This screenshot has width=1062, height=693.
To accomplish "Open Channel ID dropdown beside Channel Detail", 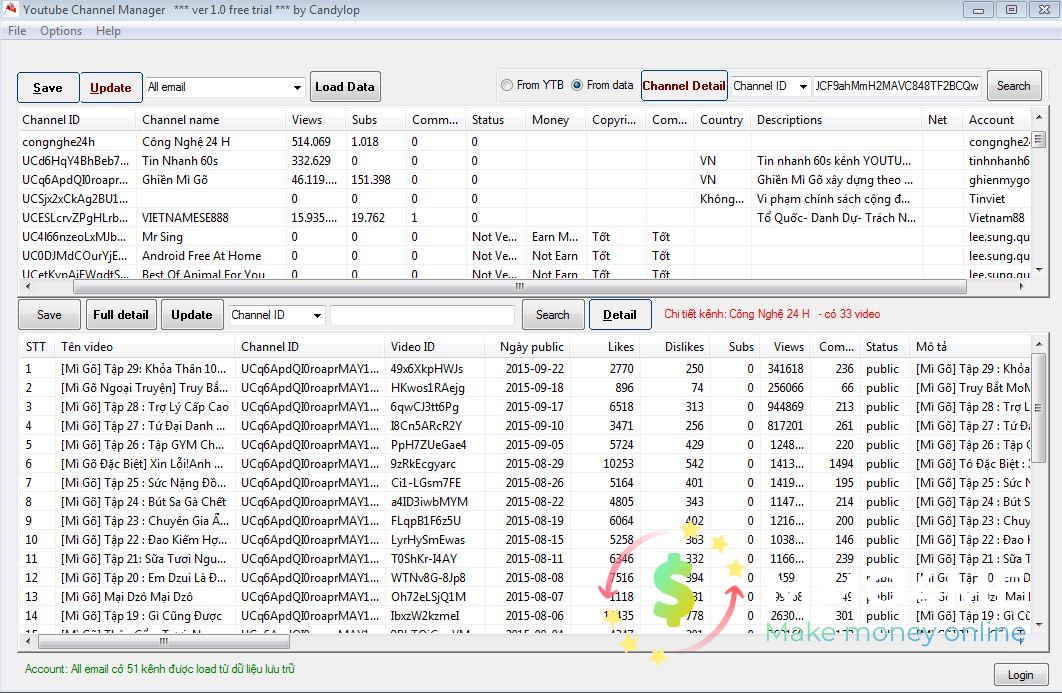I will [x=803, y=87].
